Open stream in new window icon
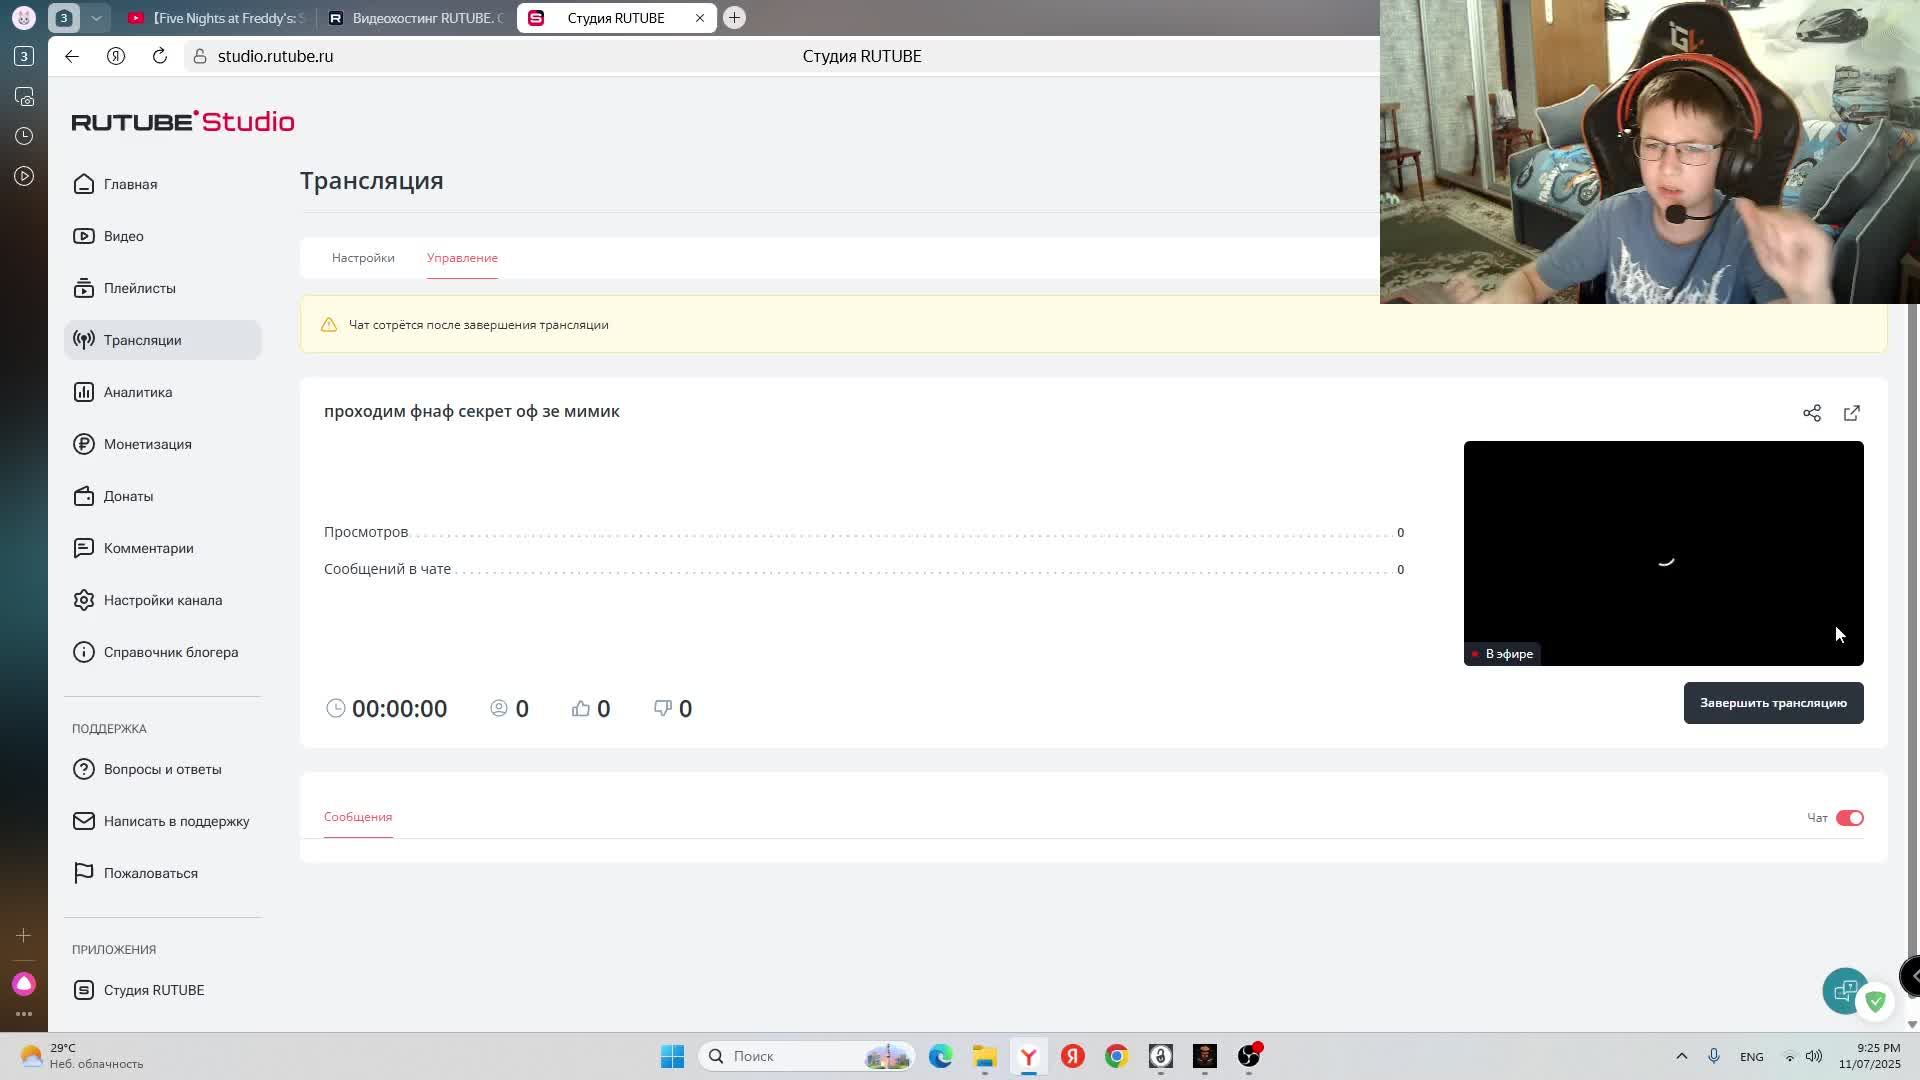 click(x=1851, y=413)
